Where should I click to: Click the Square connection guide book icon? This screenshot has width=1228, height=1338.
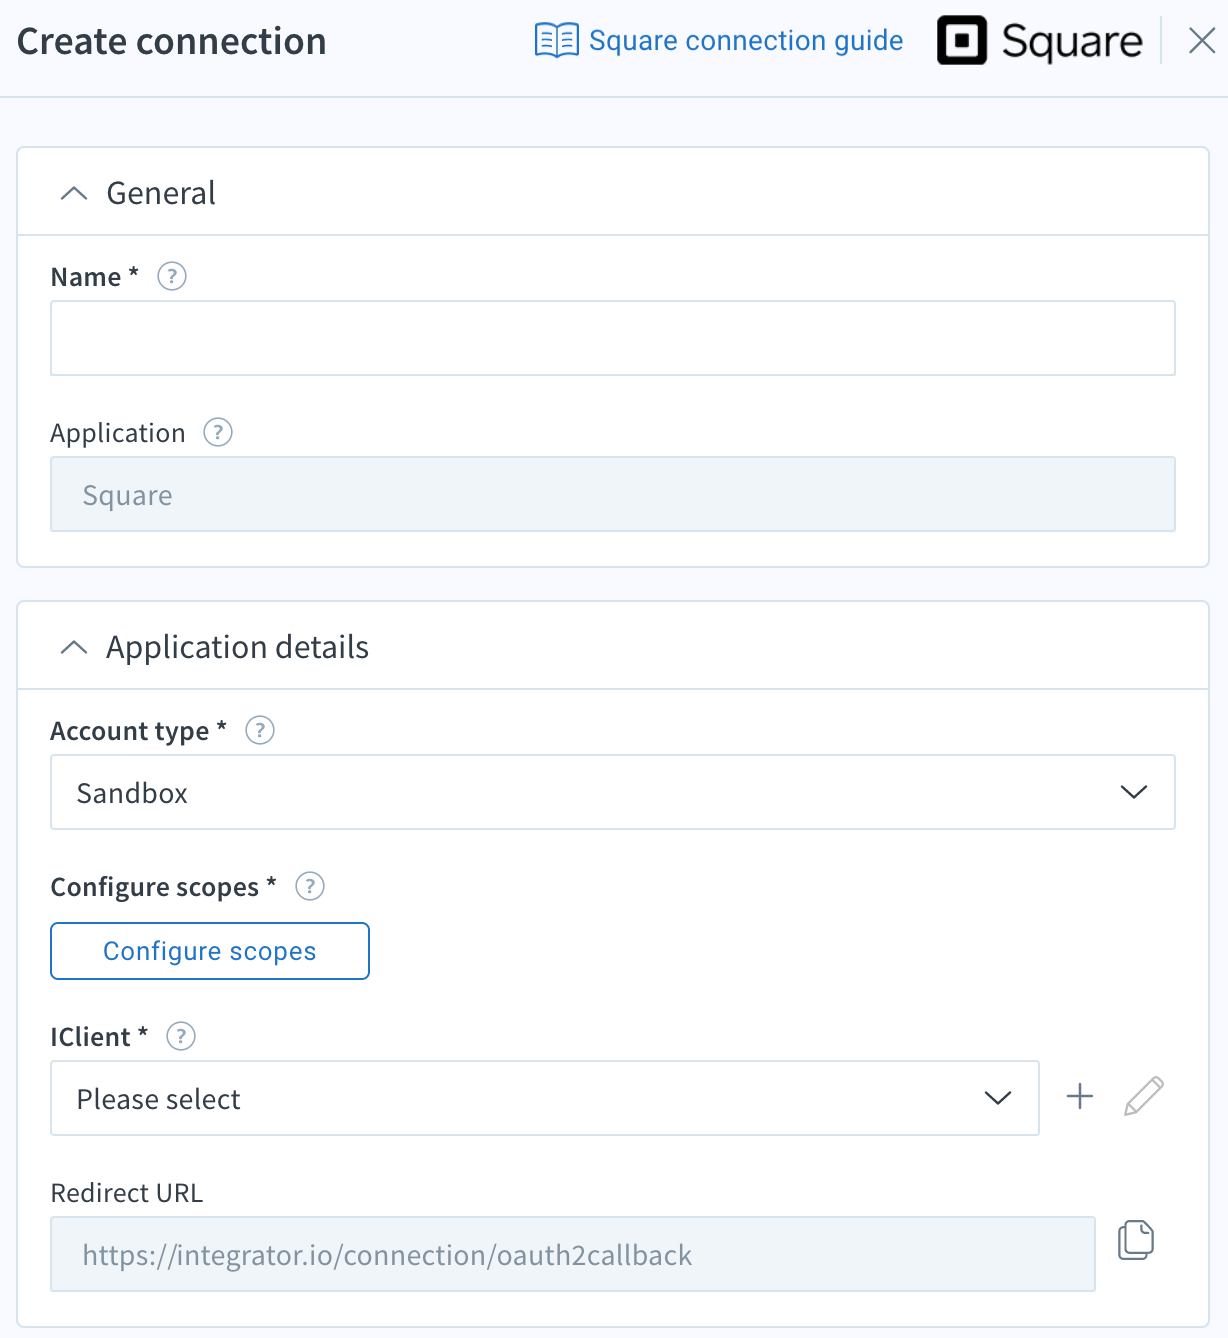[556, 40]
